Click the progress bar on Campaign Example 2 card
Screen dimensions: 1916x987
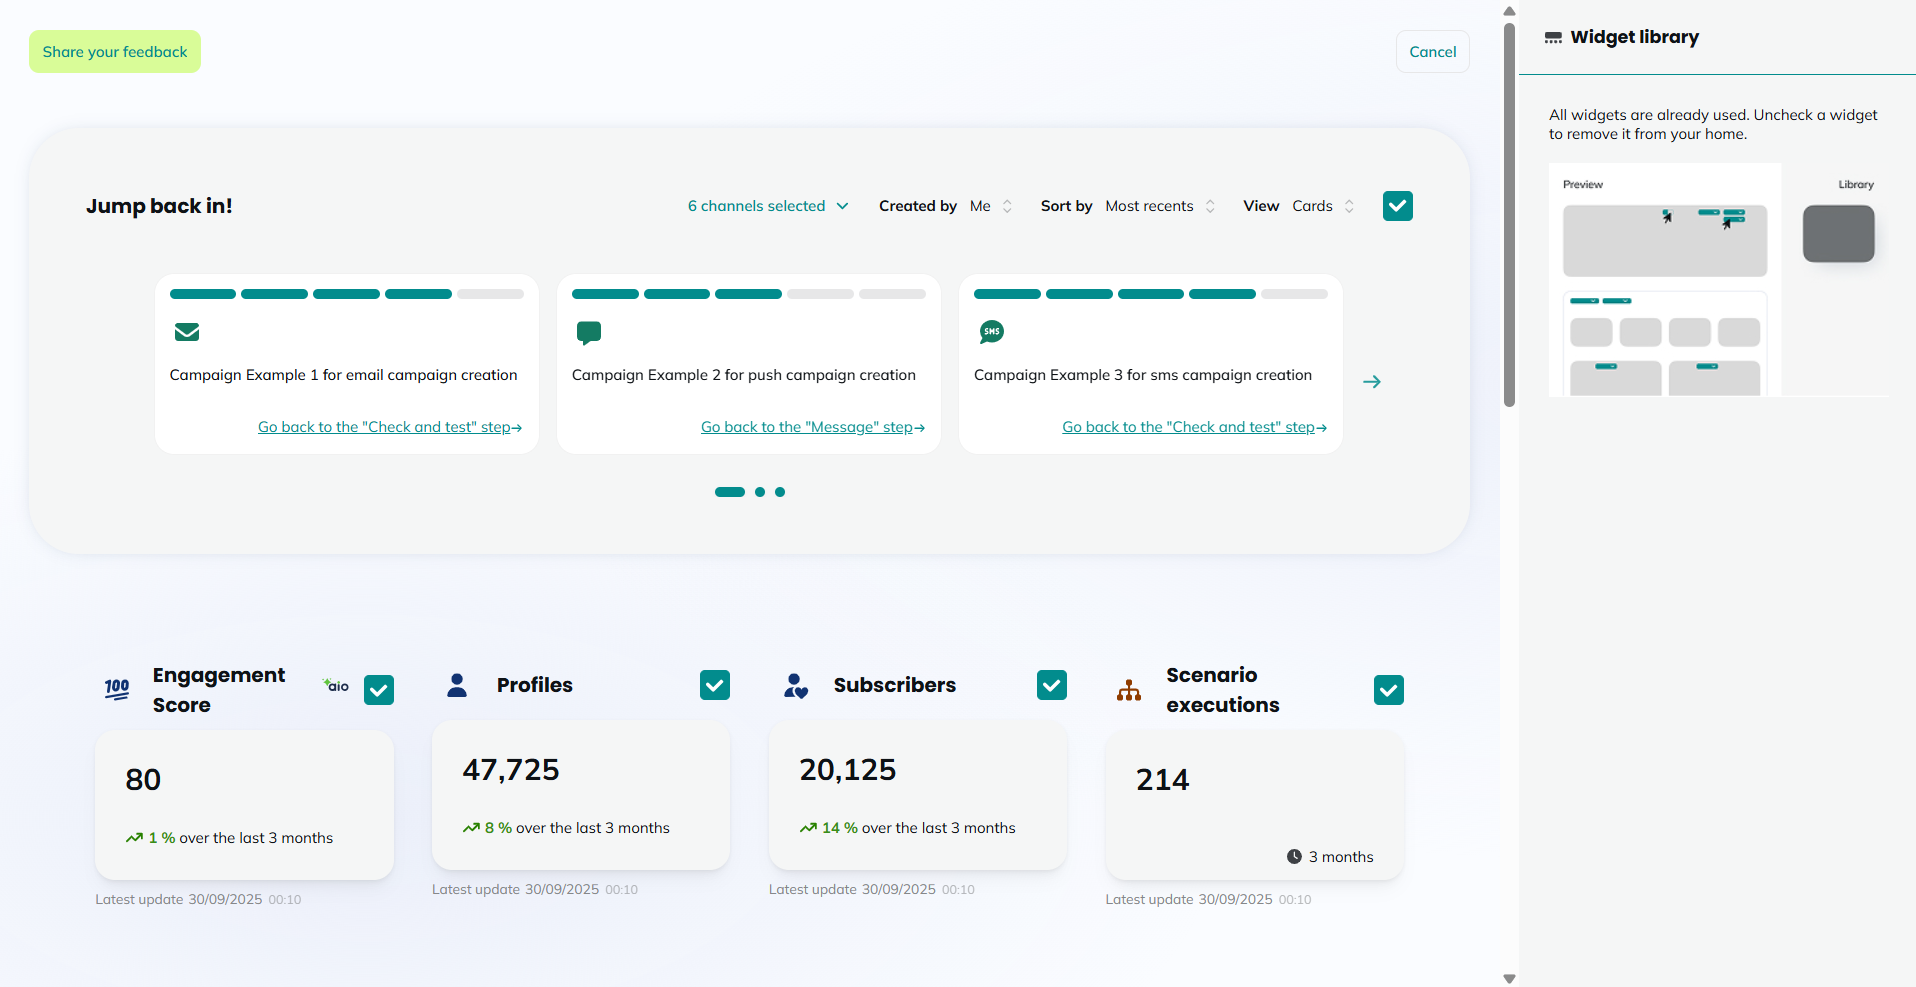click(x=749, y=294)
